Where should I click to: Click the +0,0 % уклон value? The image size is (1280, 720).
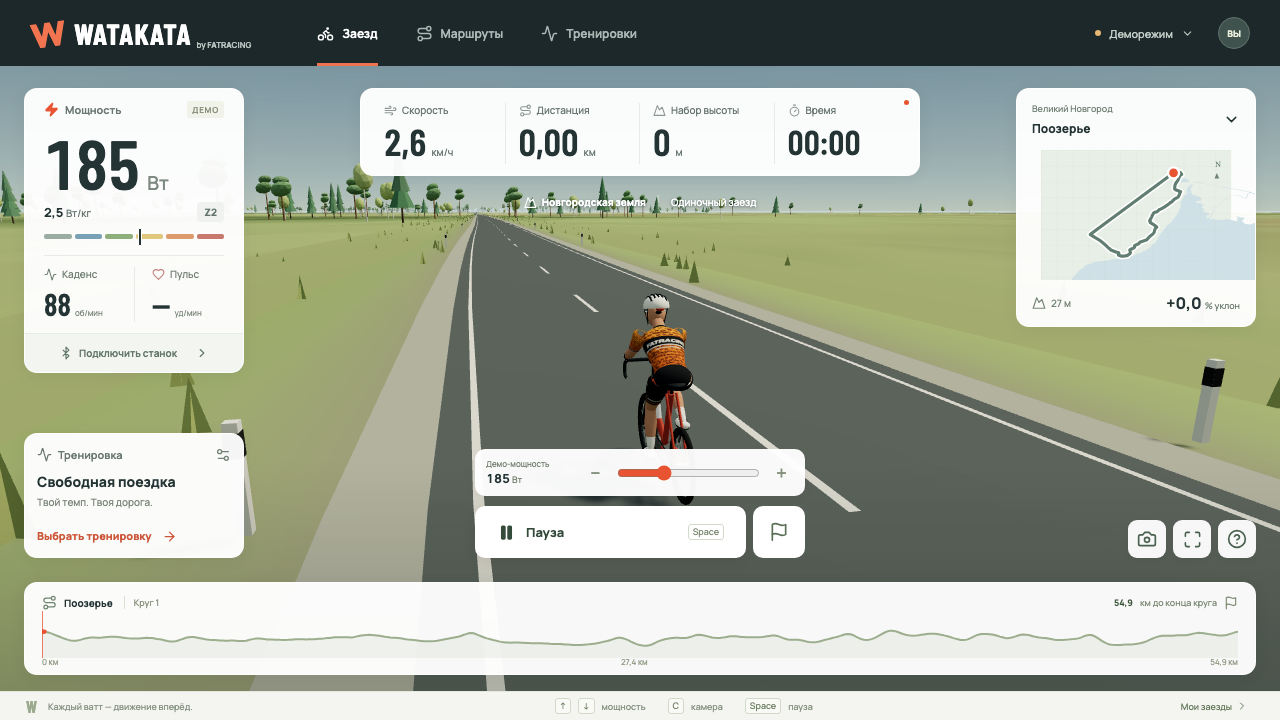pyautogui.click(x=1203, y=304)
